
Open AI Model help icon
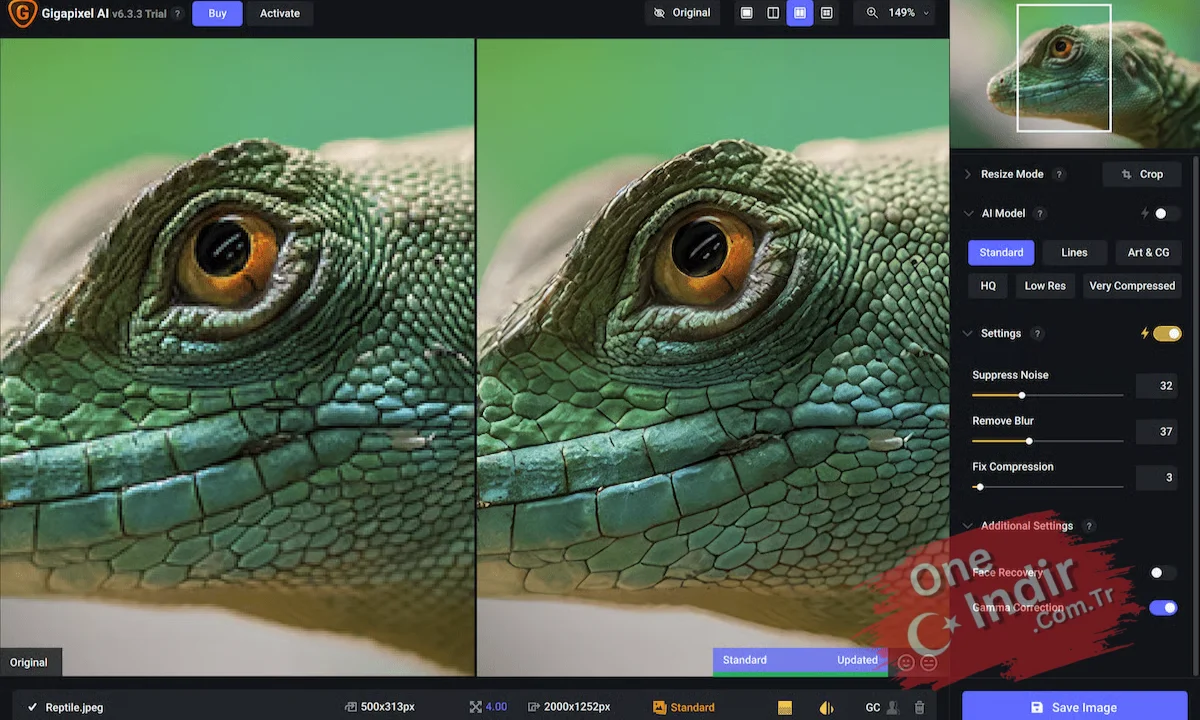[1039, 213]
